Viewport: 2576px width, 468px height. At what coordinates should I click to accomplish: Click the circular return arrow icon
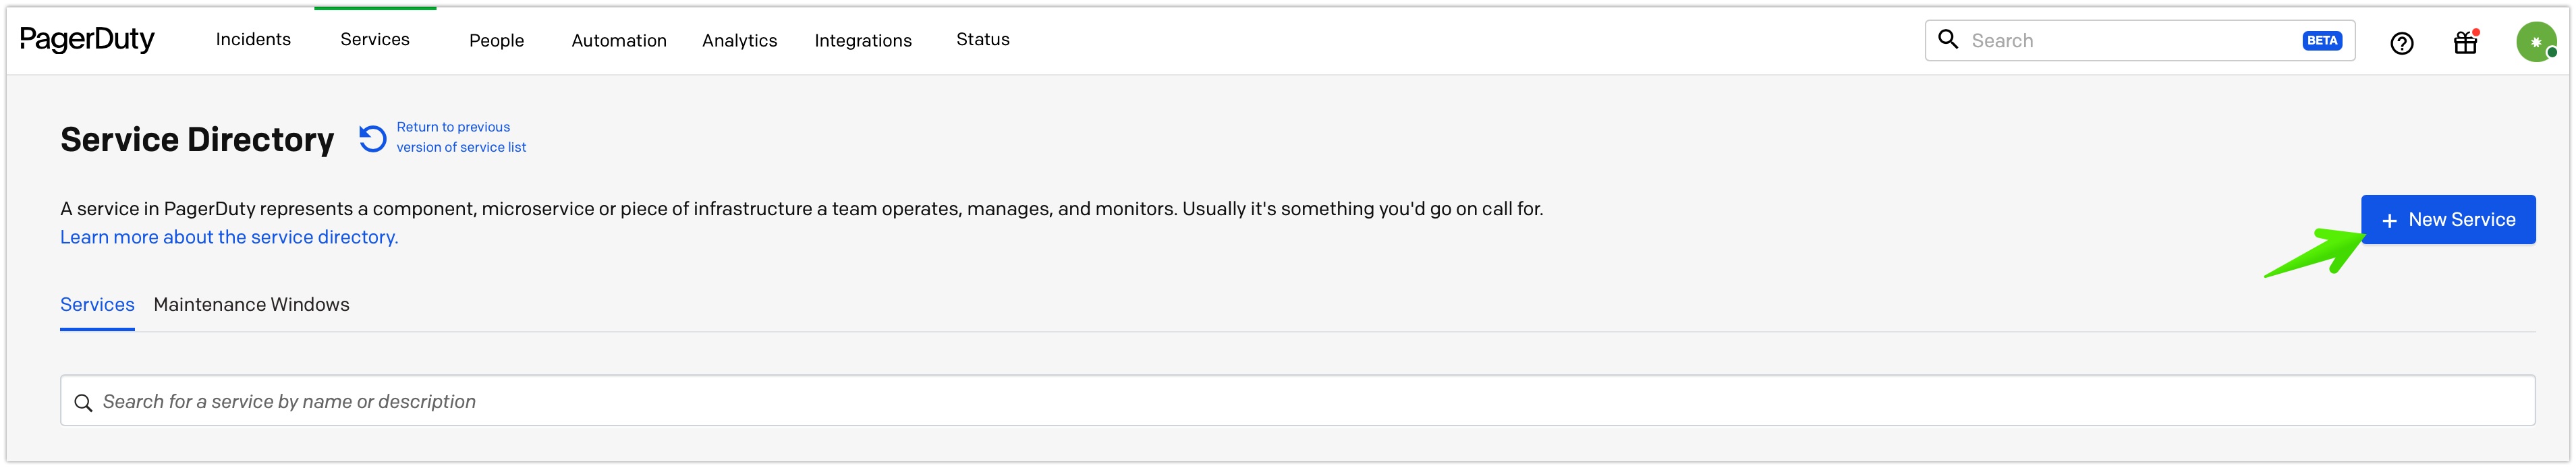[x=372, y=138]
